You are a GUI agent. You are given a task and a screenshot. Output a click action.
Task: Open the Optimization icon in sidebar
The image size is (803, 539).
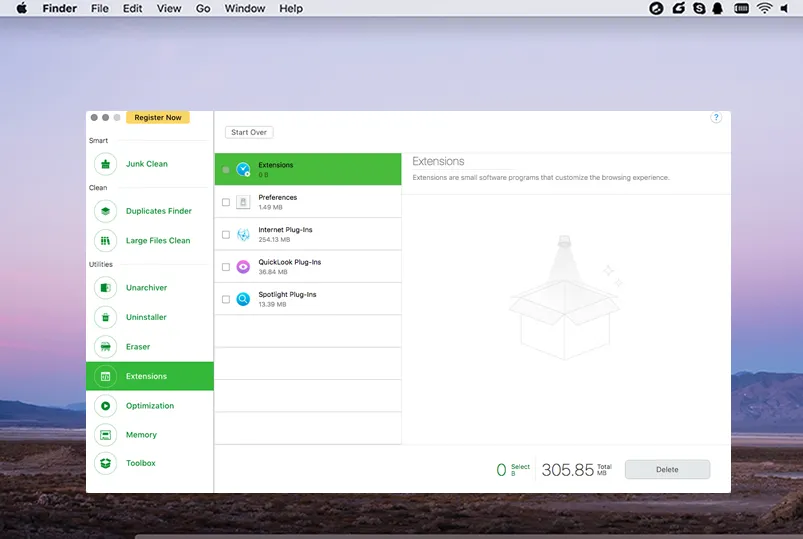click(106, 406)
